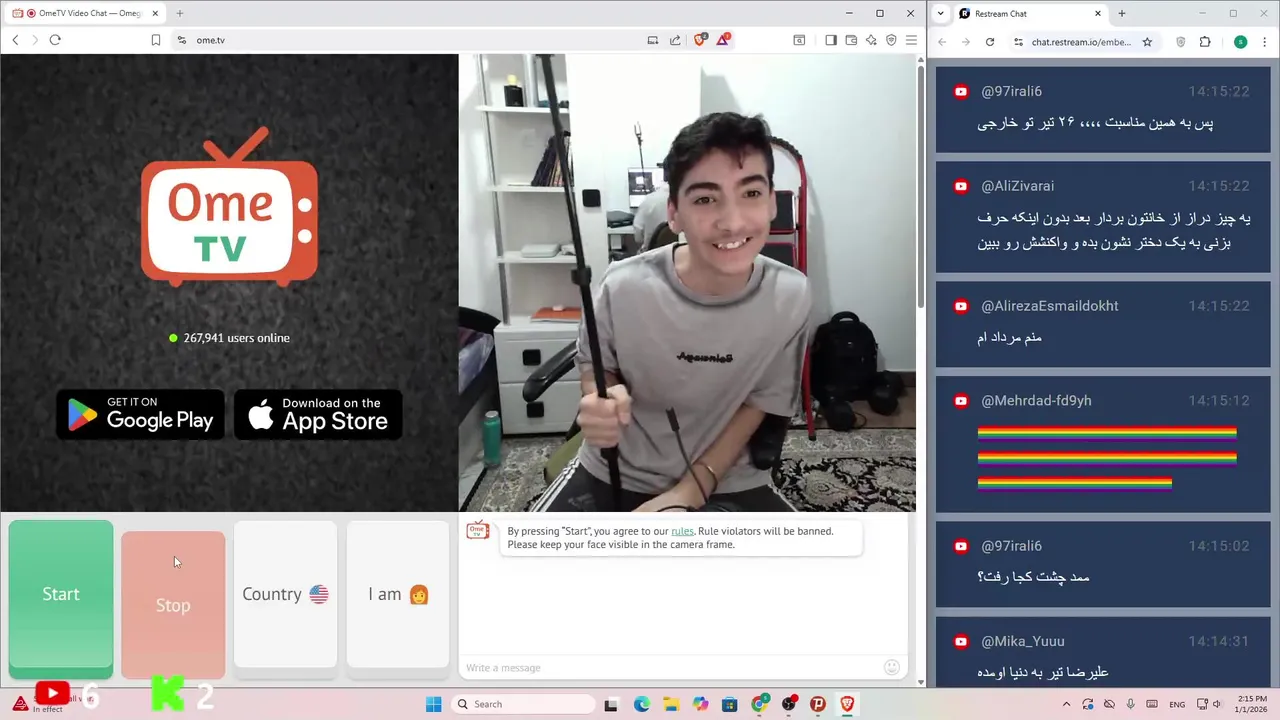Reload the Restream Chat page
The width and height of the screenshot is (1280, 720).
coord(990,42)
